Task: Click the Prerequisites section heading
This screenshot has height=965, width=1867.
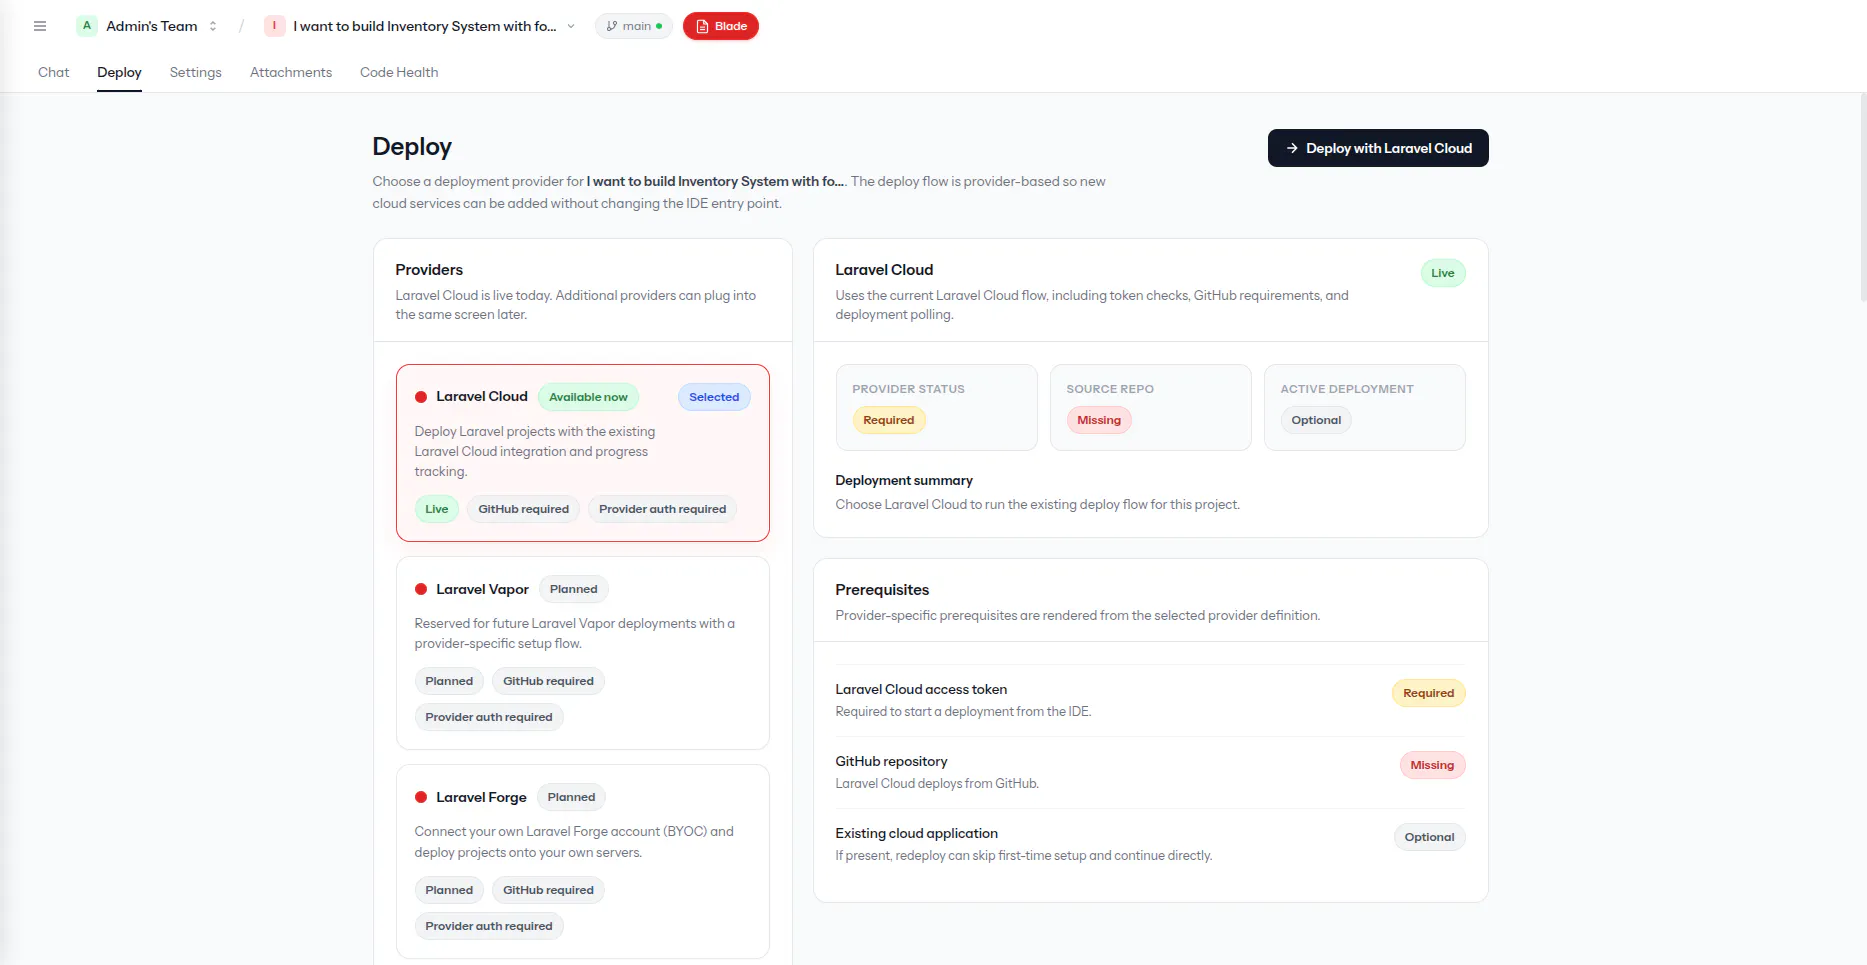Action: click(x=882, y=589)
